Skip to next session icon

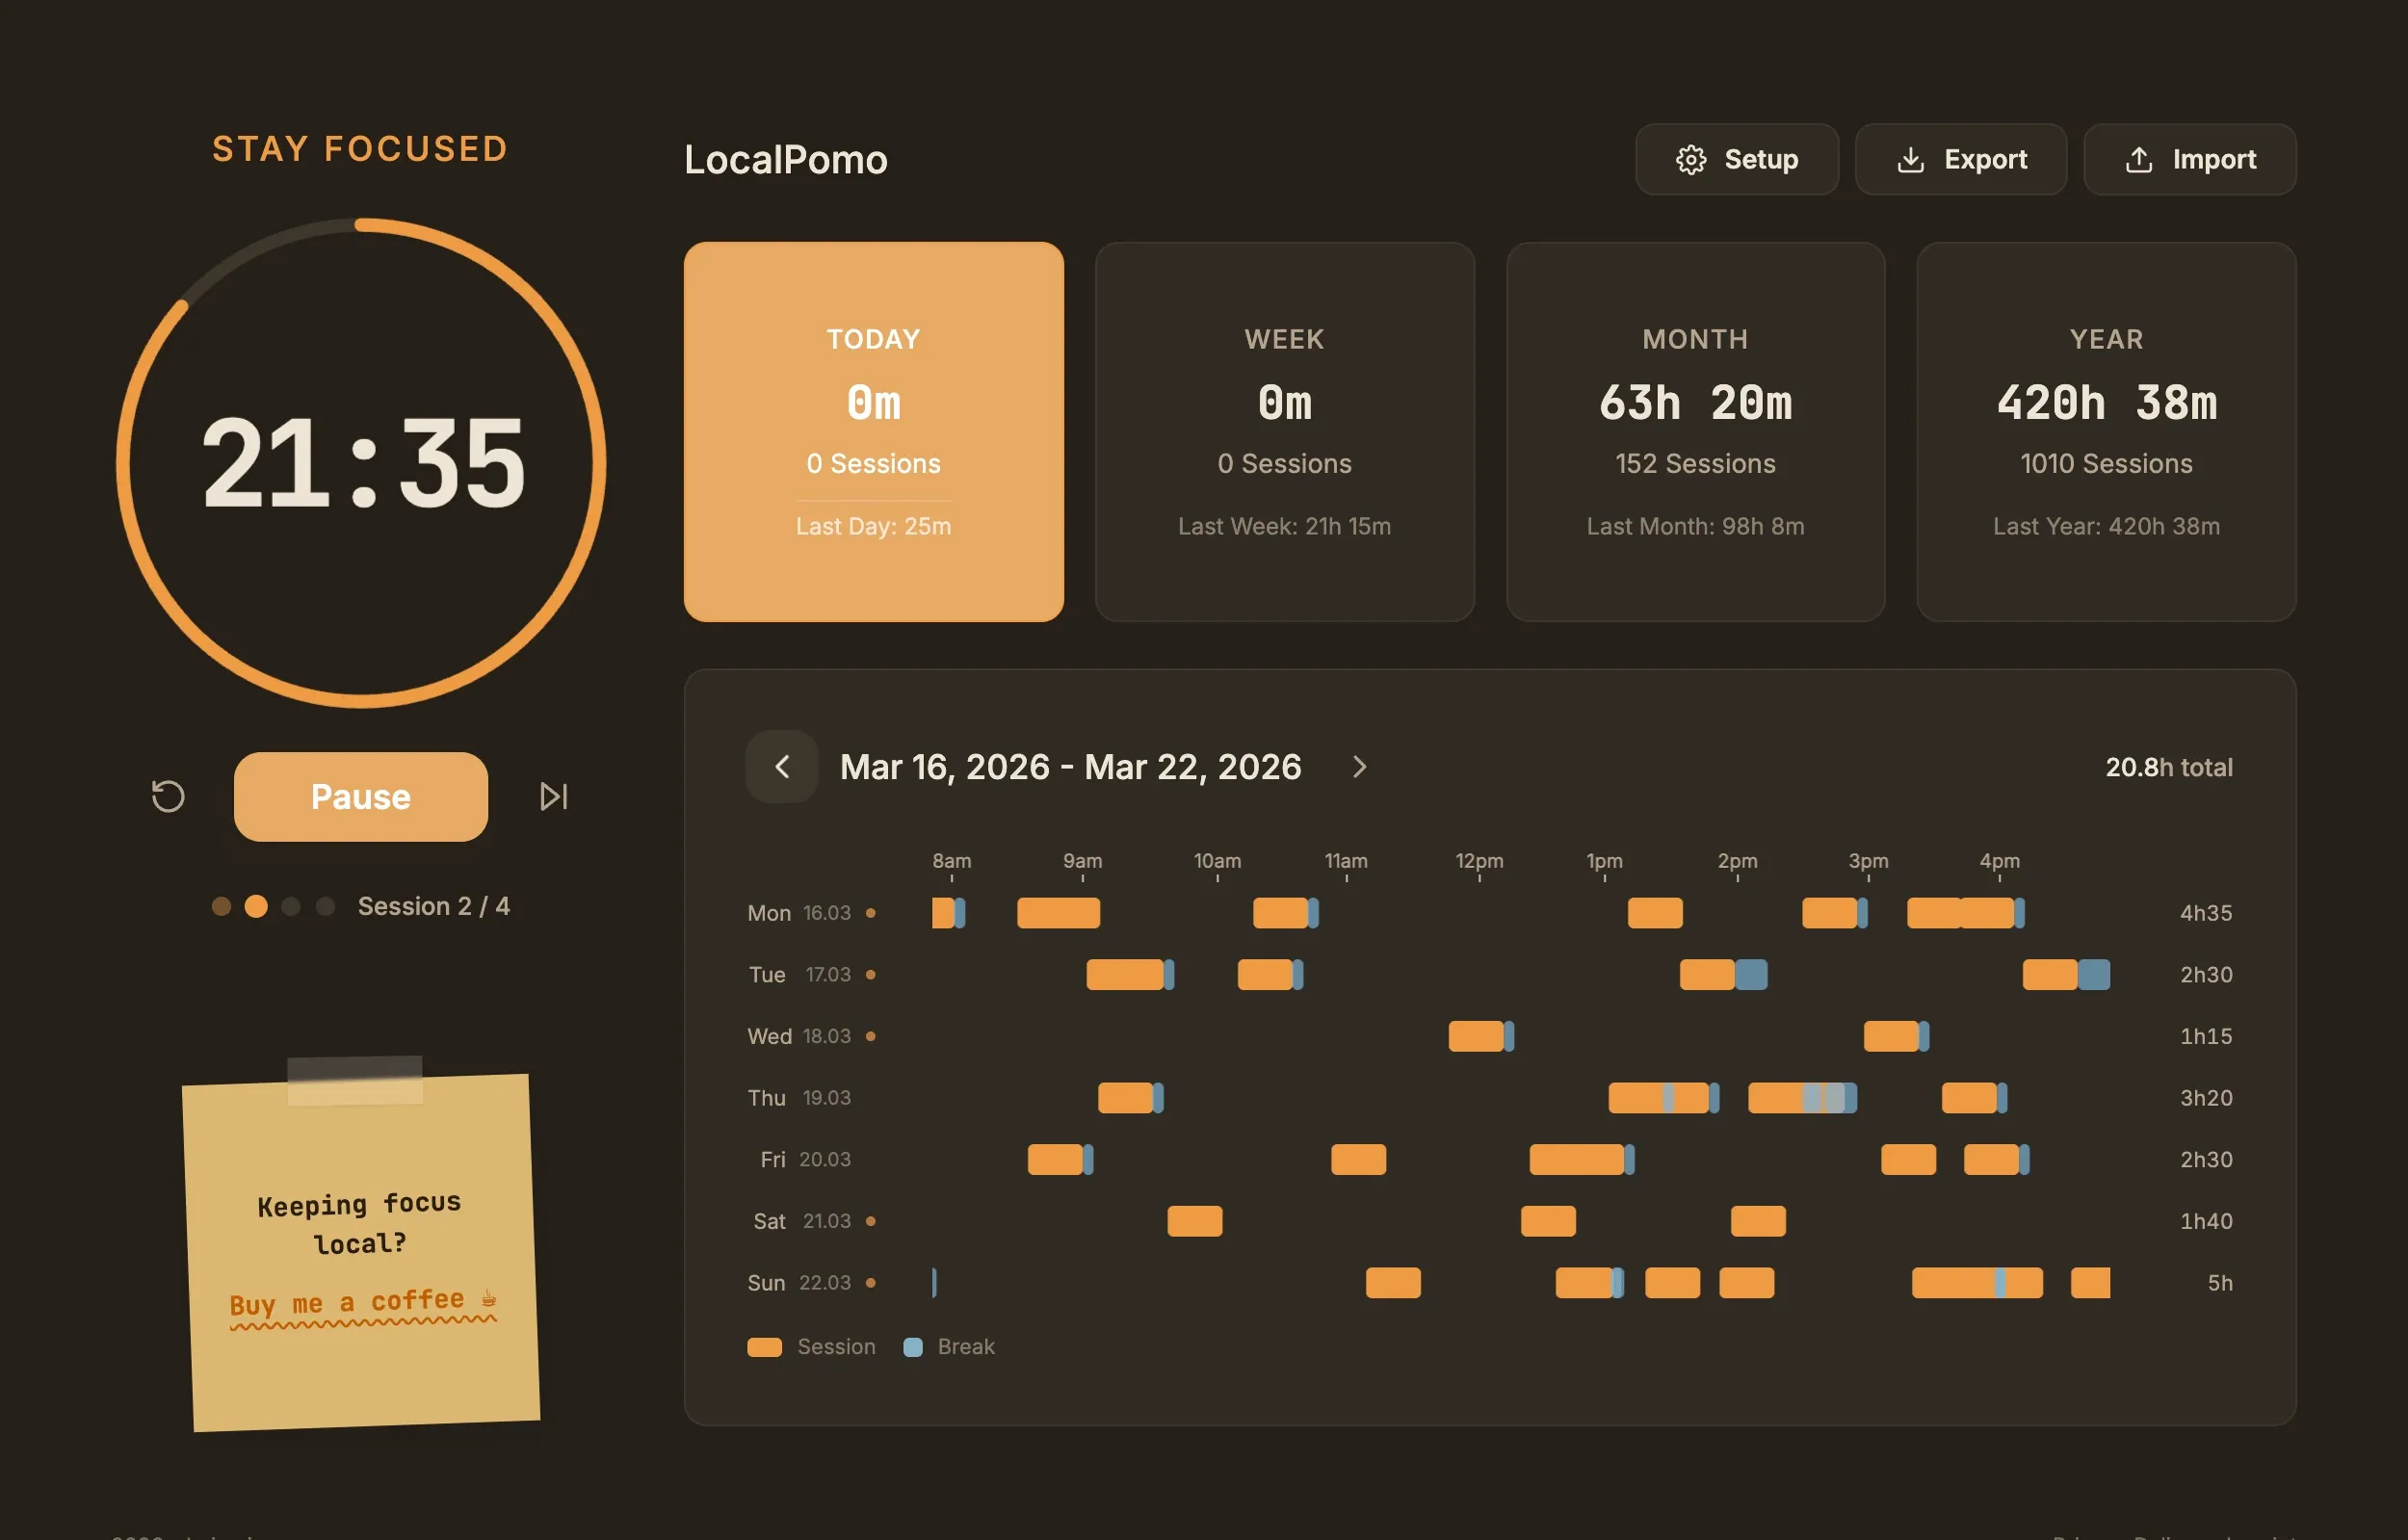553,796
